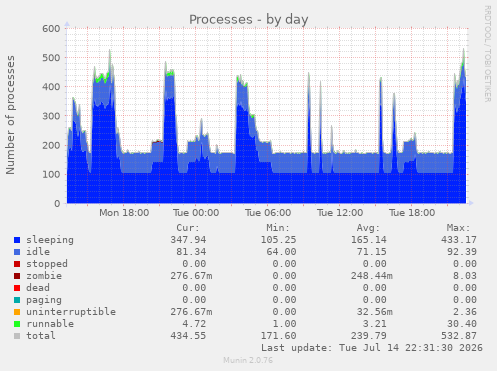Image resolution: width=497 pixels, height=371 pixels.
Task: Click the 'Number of processes' axis label
Action: coord(11,115)
